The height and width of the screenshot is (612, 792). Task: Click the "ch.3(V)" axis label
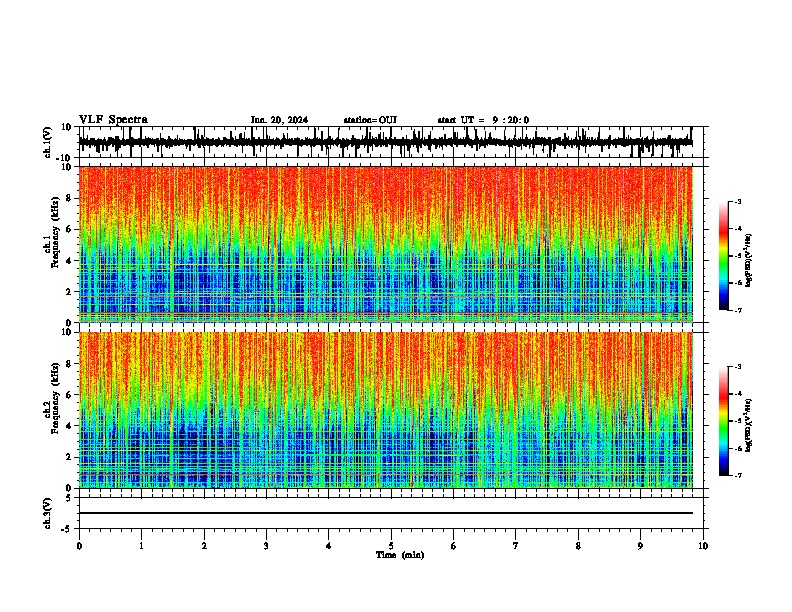(x=48, y=513)
